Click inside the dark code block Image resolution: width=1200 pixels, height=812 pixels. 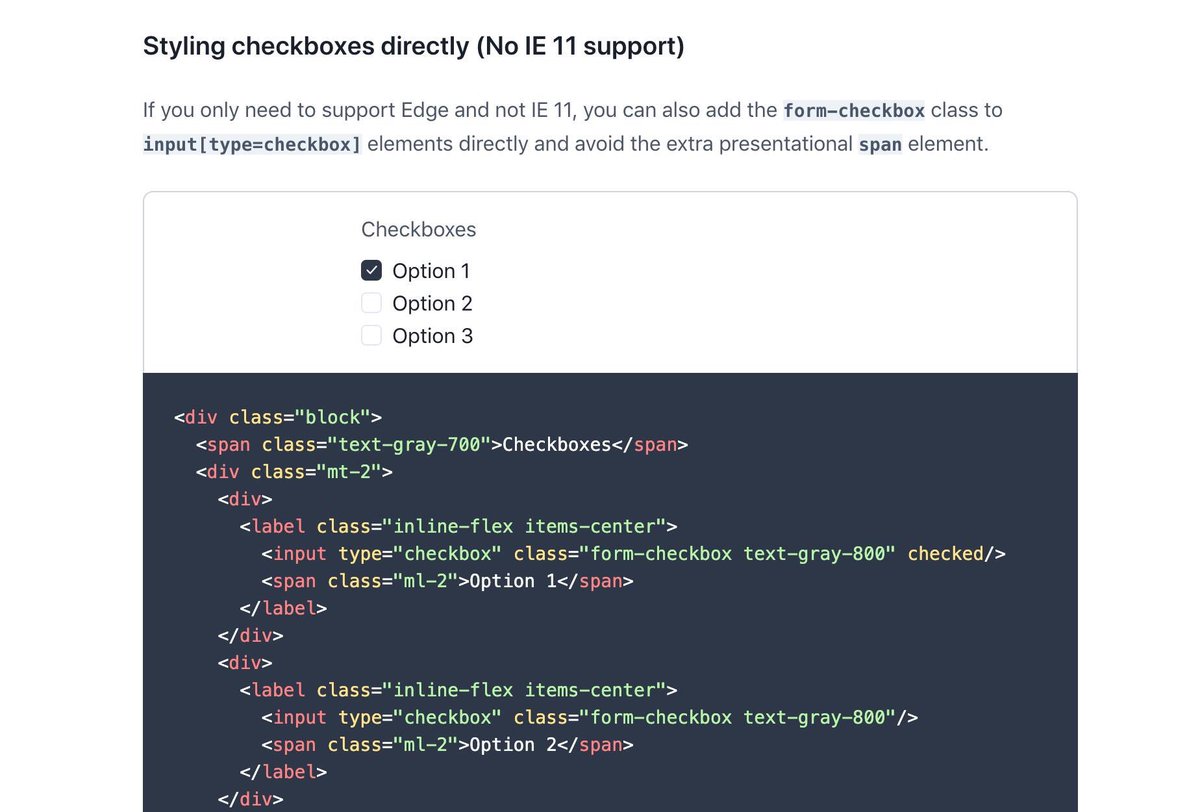click(x=600, y=650)
